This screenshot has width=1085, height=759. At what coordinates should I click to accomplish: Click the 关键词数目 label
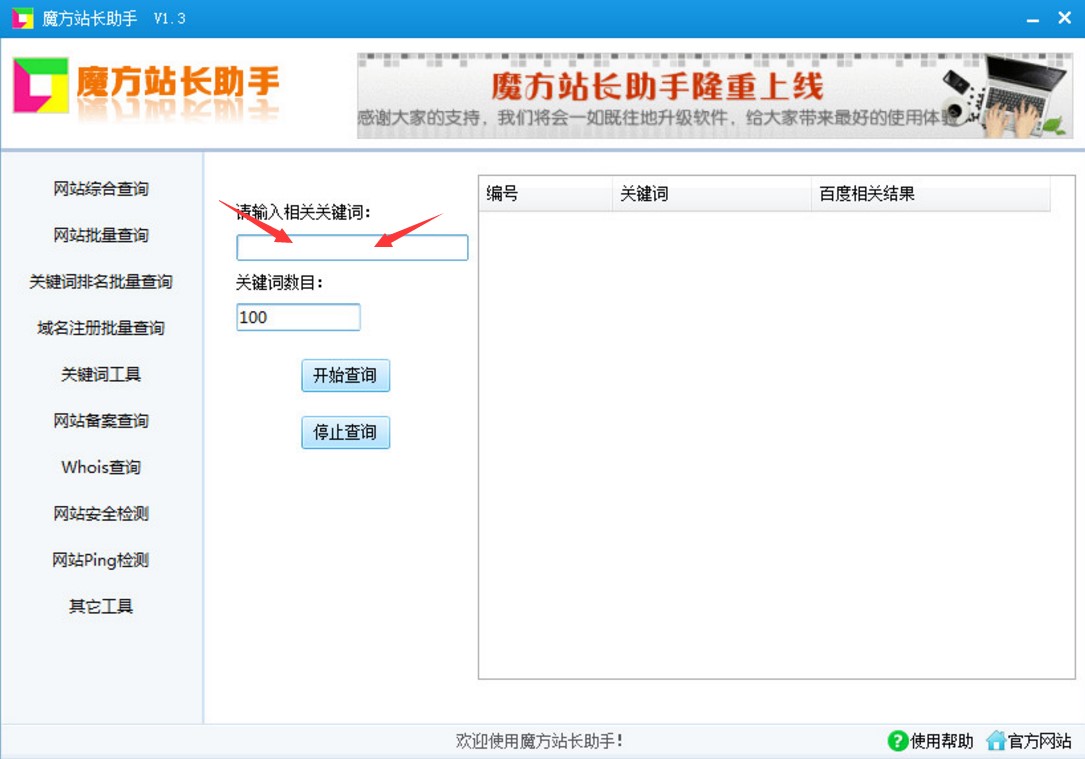point(280,283)
